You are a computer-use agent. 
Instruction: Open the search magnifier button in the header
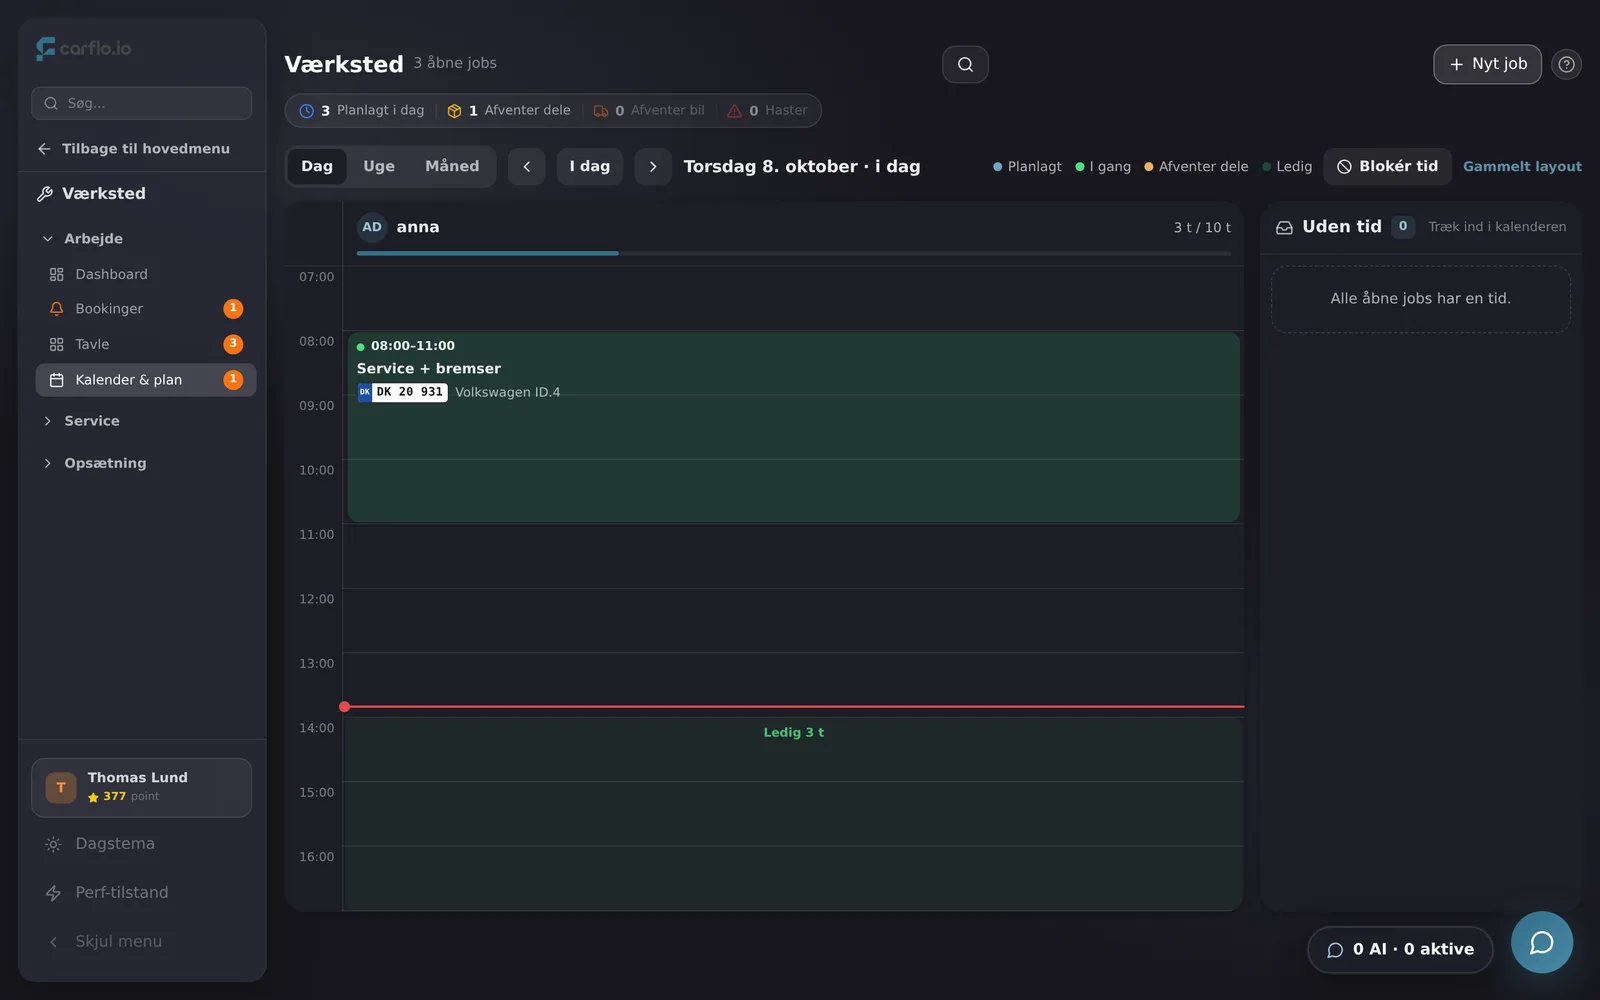pyautogui.click(x=965, y=64)
